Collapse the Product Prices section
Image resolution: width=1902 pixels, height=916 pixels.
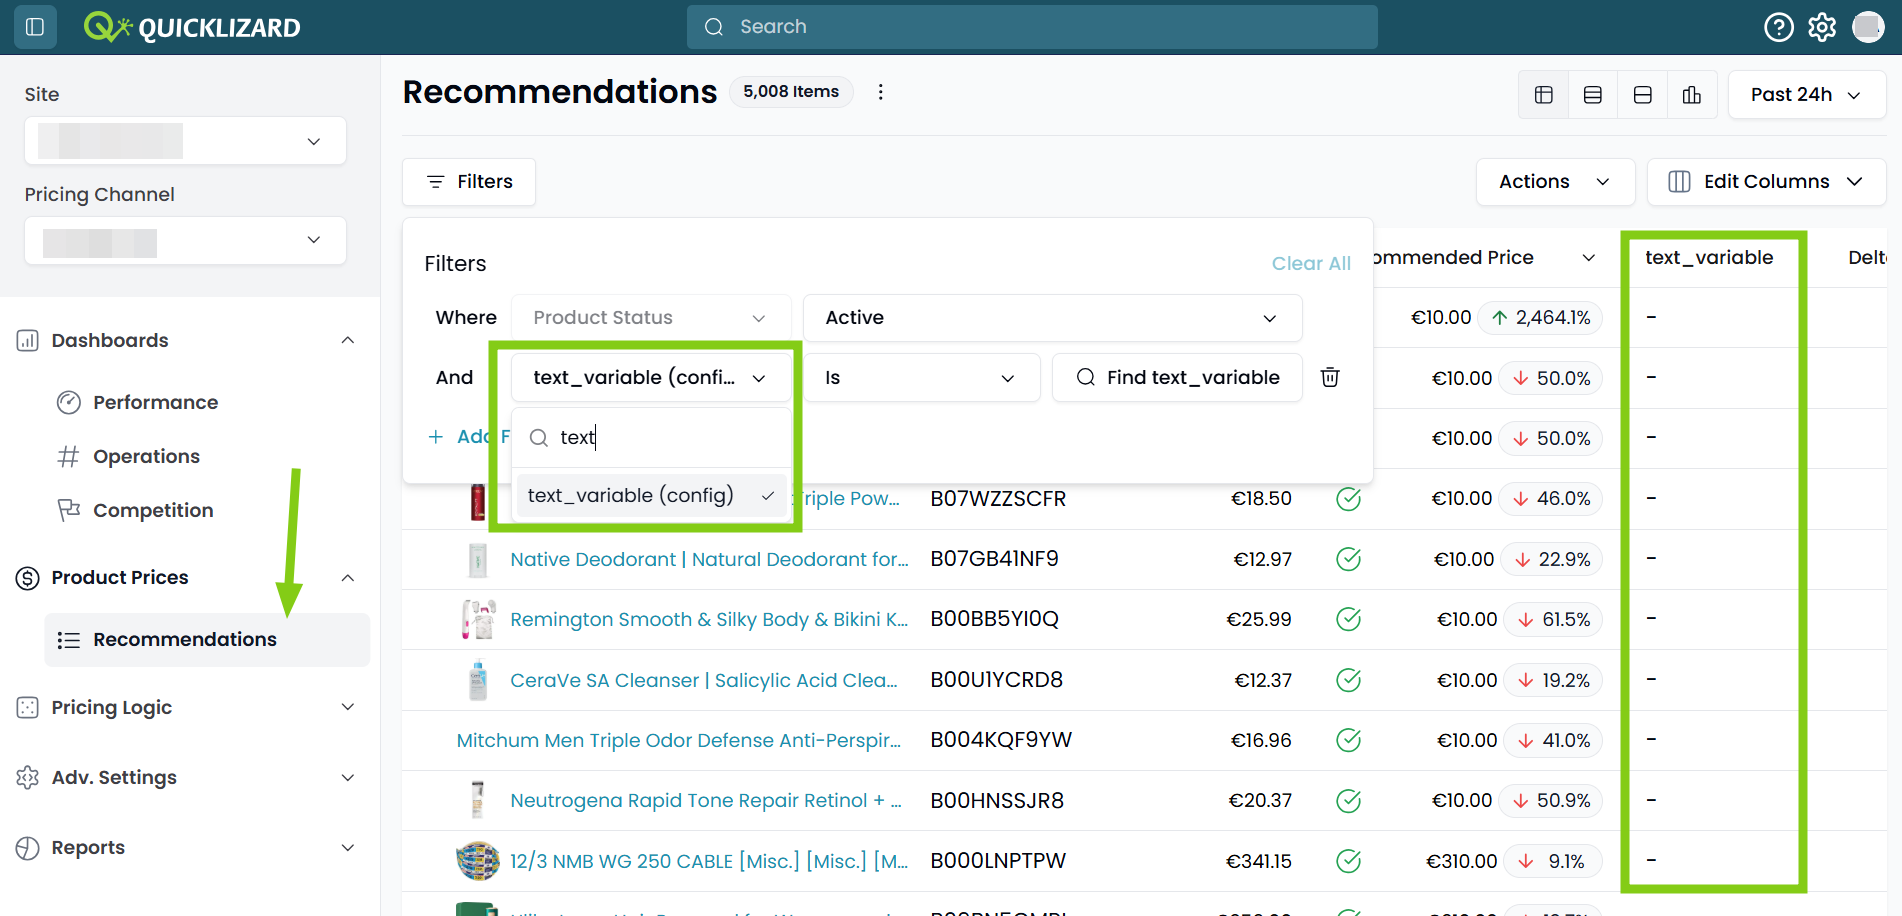[348, 578]
